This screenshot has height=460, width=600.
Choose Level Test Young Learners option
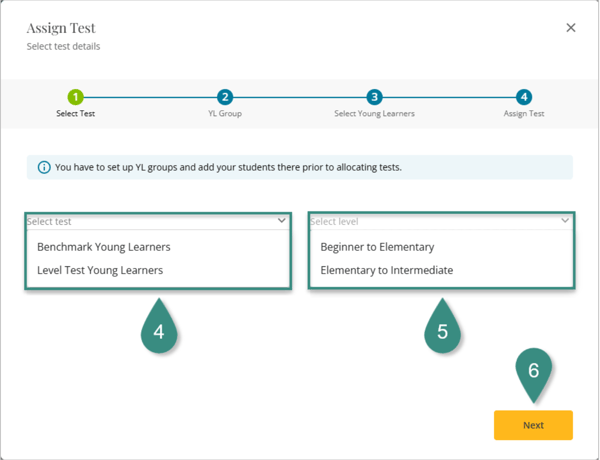pyautogui.click(x=100, y=270)
